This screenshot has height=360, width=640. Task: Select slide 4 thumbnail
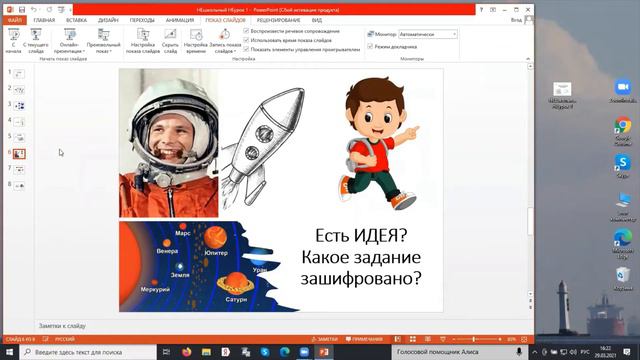click(19, 122)
